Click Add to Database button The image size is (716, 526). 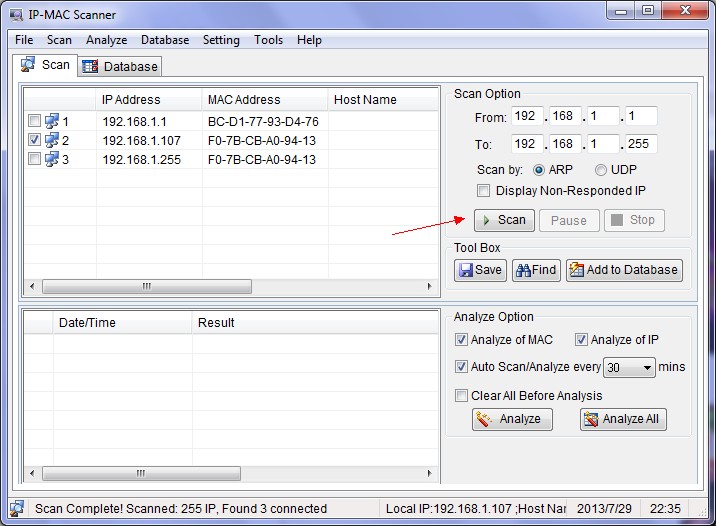point(624,270)
